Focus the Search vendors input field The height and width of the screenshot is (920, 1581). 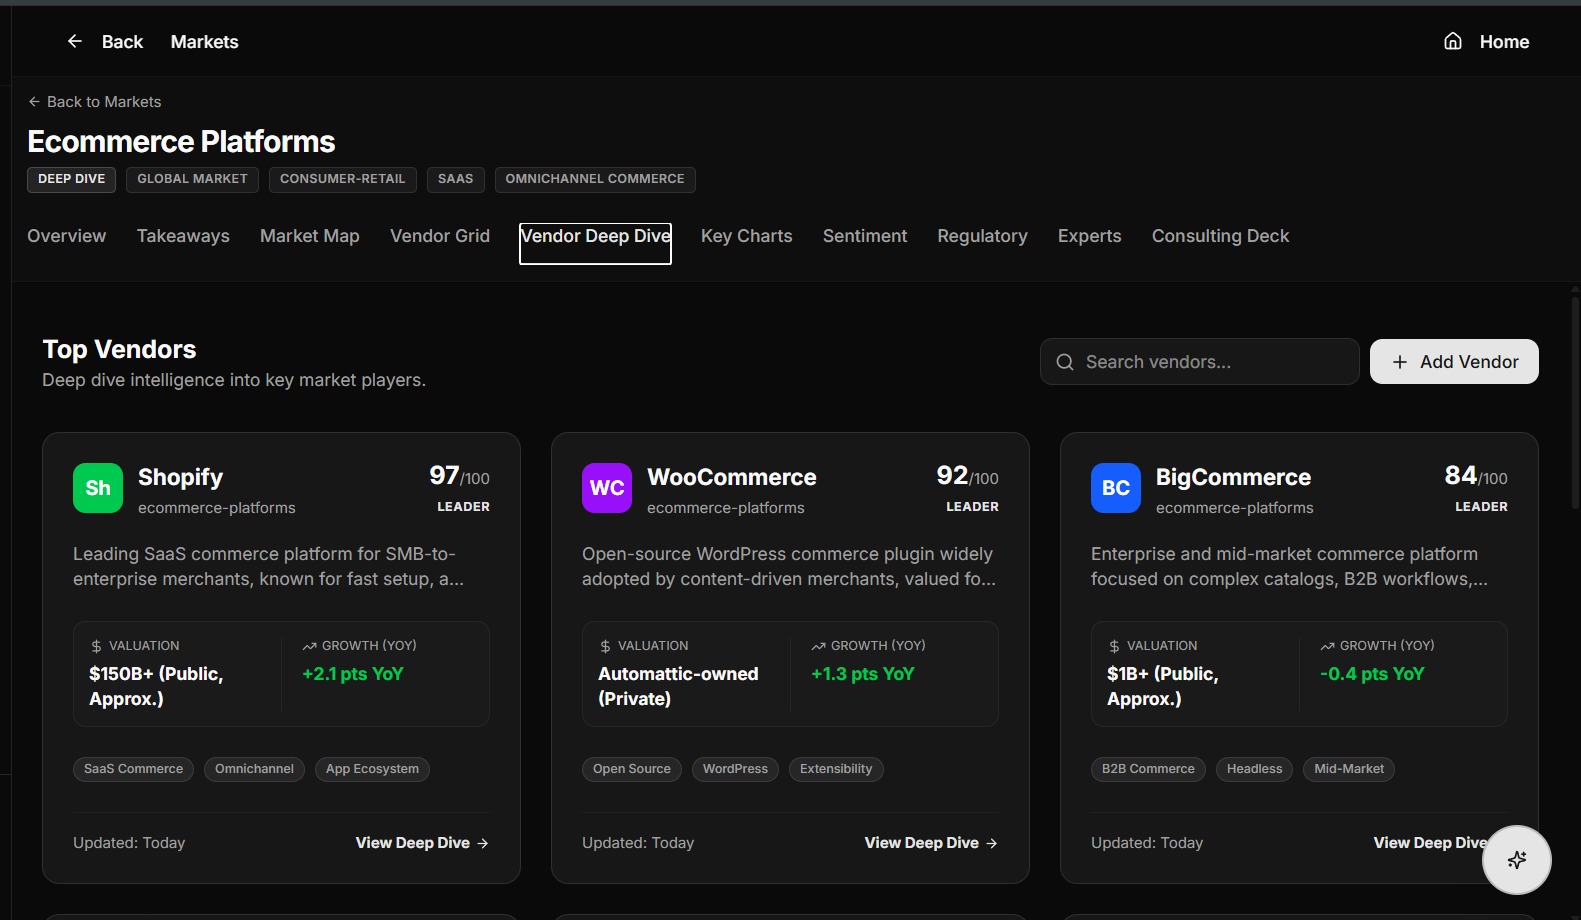tap(1199, 362)
